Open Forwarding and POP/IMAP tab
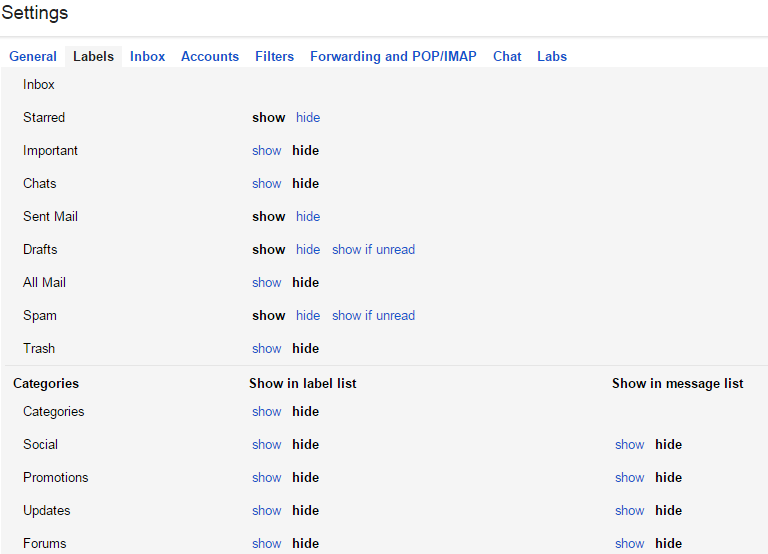 click(x=393, y=57)
